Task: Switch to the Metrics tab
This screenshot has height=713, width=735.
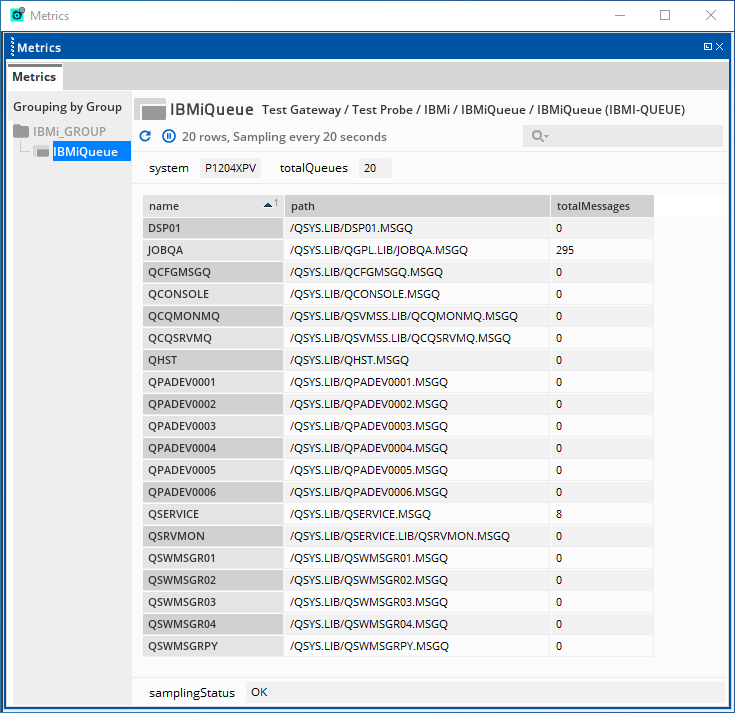Action: pyautogui.click(x=34, y=77)
